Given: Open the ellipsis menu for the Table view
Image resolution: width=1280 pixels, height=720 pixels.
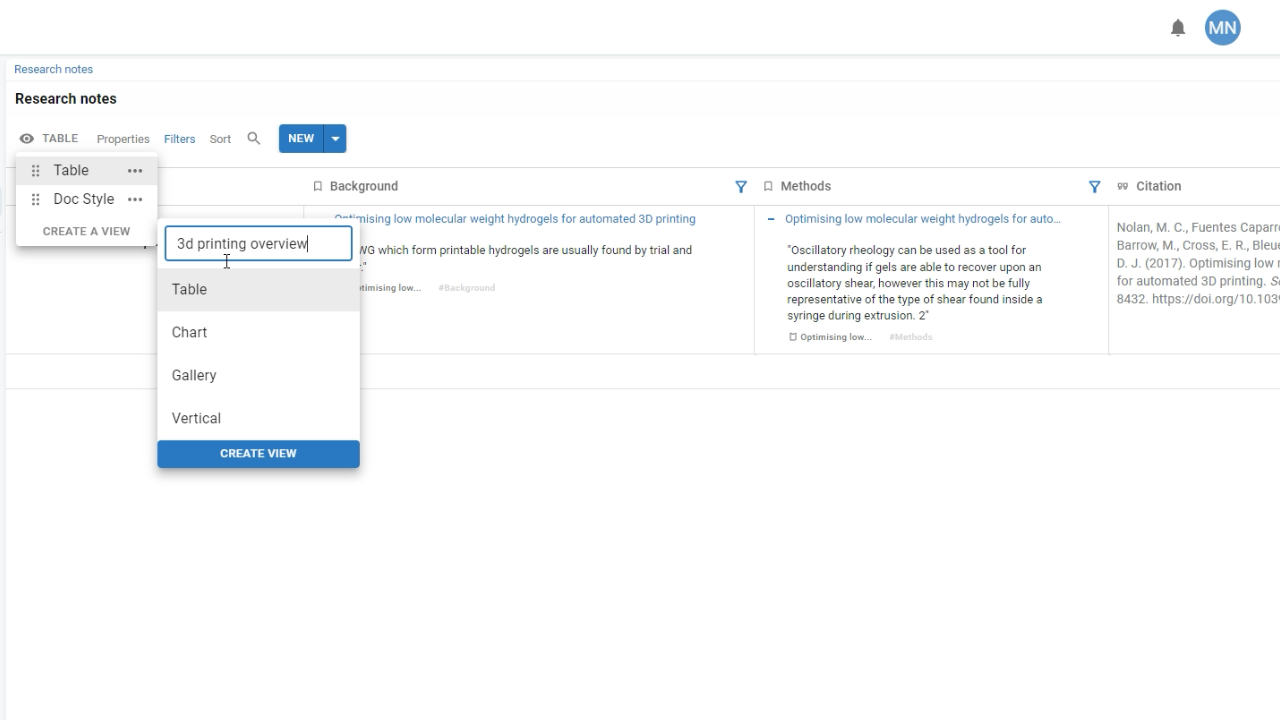Looking at the screenshot, I should click(135, 170).
